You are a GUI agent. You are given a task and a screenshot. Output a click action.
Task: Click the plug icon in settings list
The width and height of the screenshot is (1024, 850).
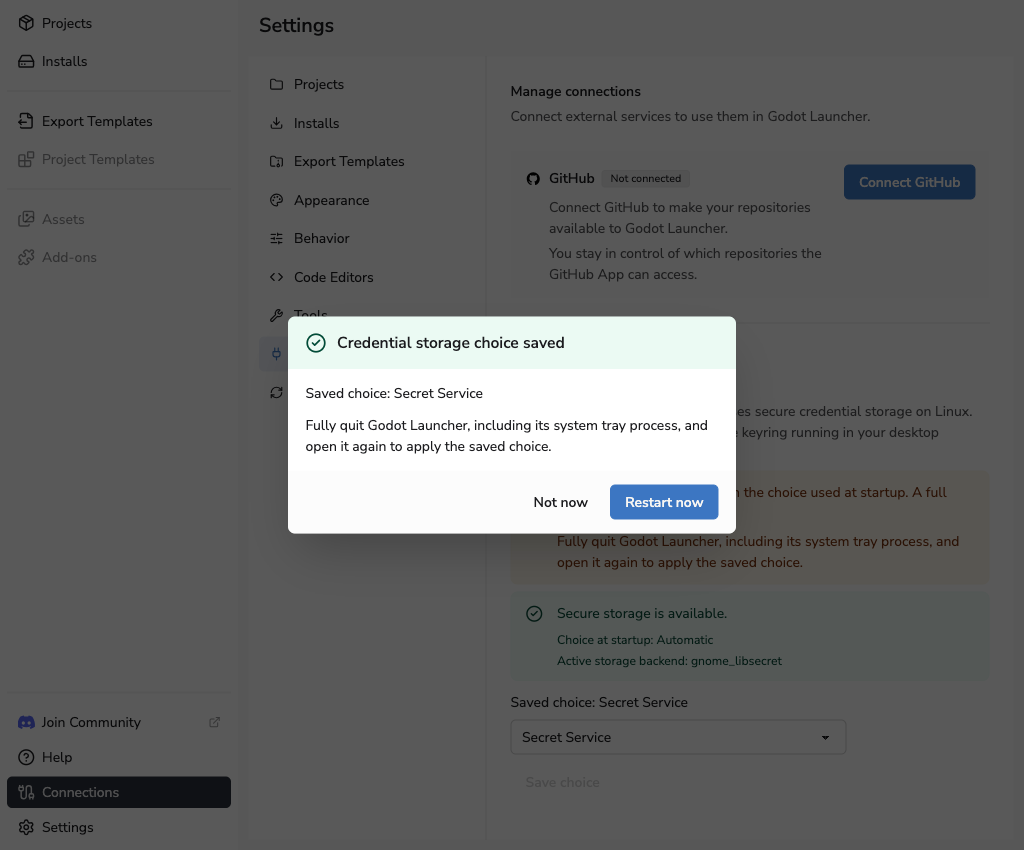tap(276, 354)
